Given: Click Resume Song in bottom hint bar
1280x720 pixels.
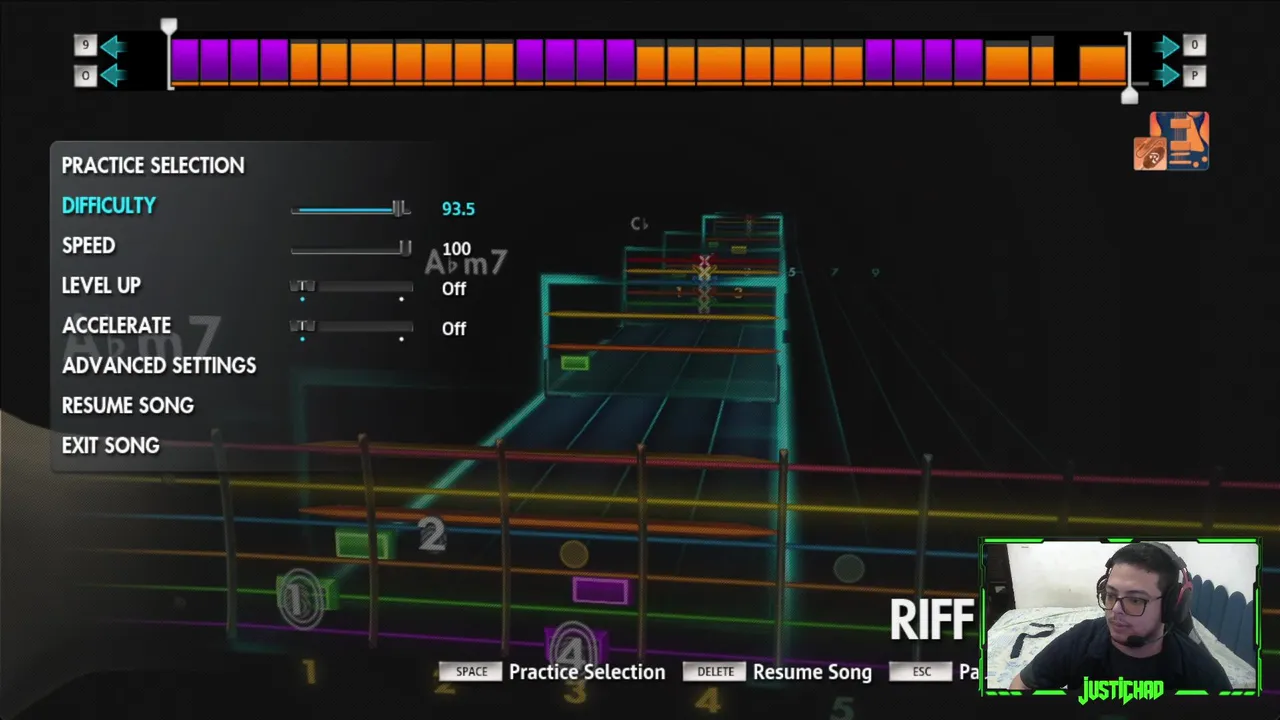Looking at the screenshot, I should tap(812, 672).
